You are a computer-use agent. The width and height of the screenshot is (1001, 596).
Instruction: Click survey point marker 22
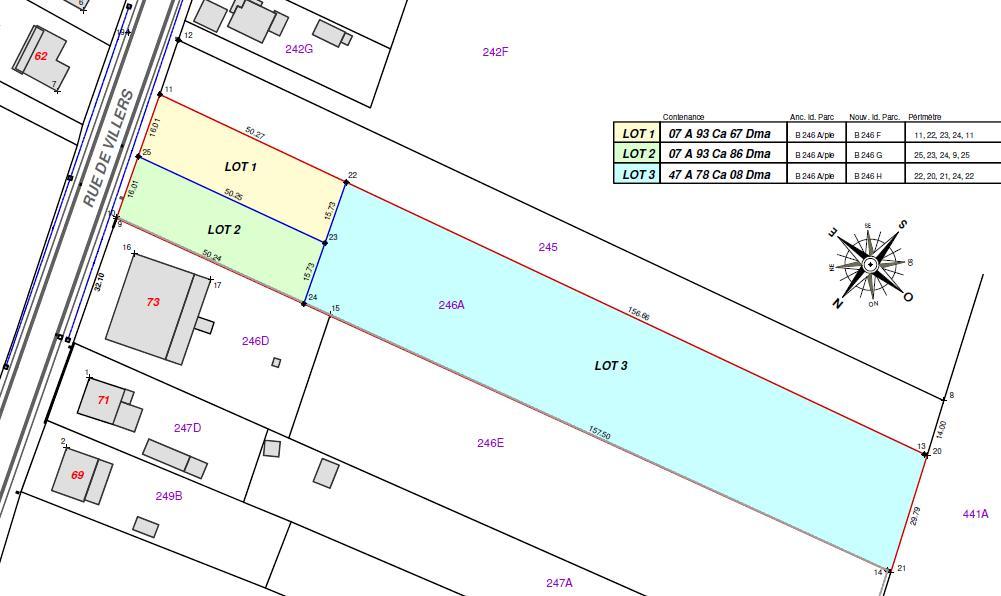click(x=344, y=182)
